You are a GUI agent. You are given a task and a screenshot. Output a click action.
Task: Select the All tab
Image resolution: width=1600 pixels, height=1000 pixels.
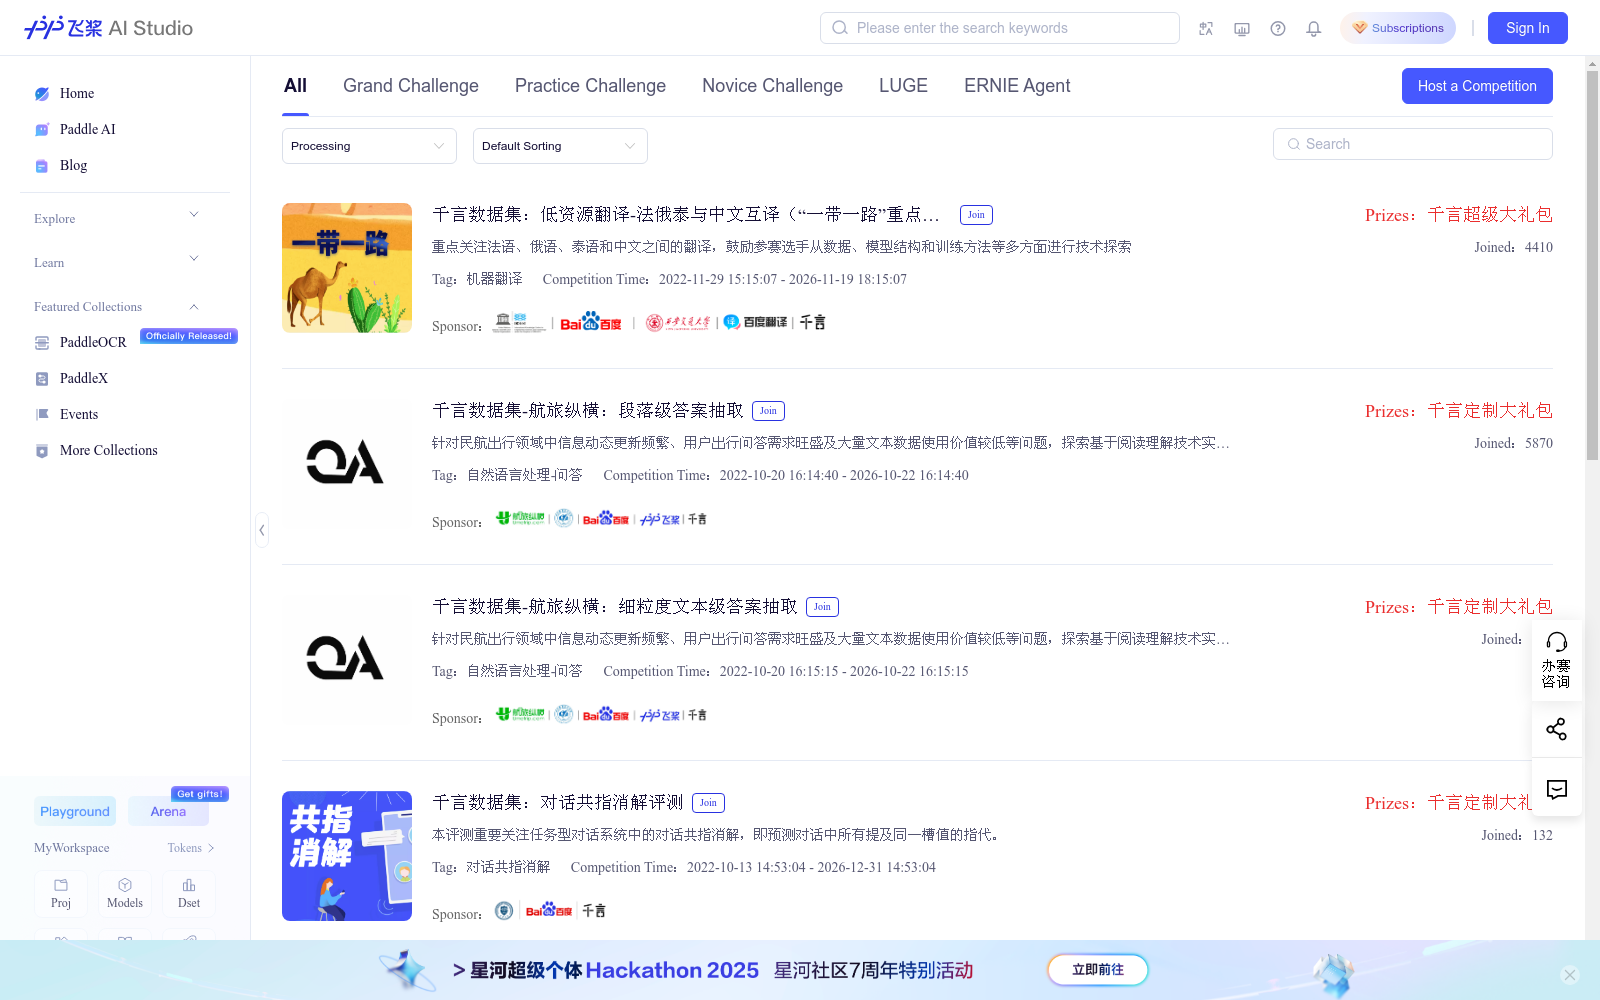point(295,86)
